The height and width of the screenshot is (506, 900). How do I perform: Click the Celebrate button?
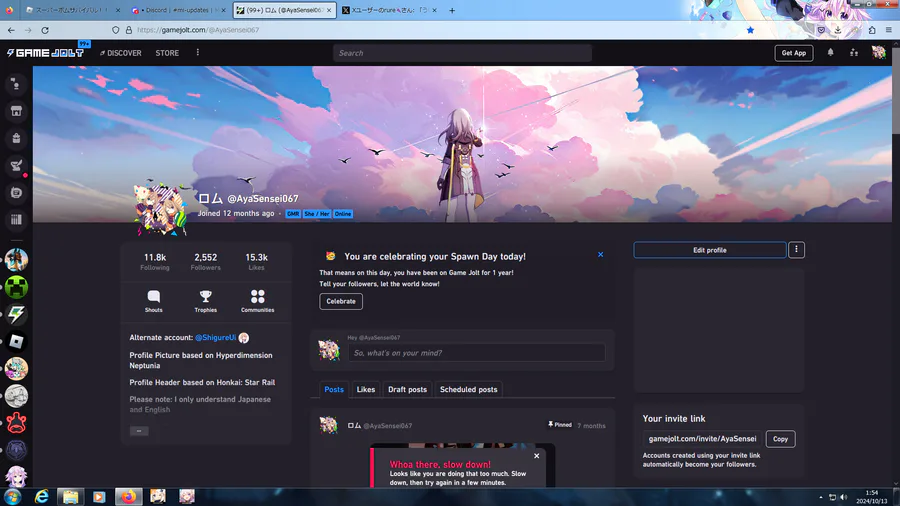pyautogui.click(x=341, y=301)
